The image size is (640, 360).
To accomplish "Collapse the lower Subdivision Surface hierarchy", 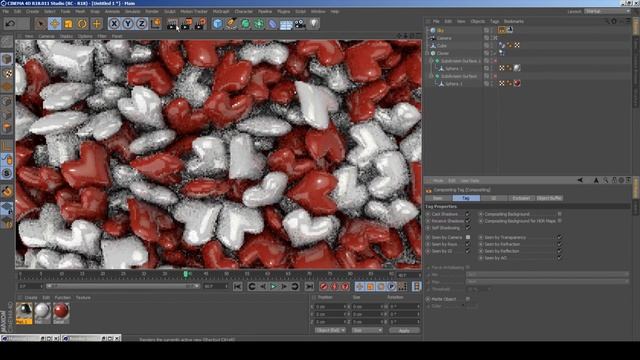I will (x=431, y=76).
